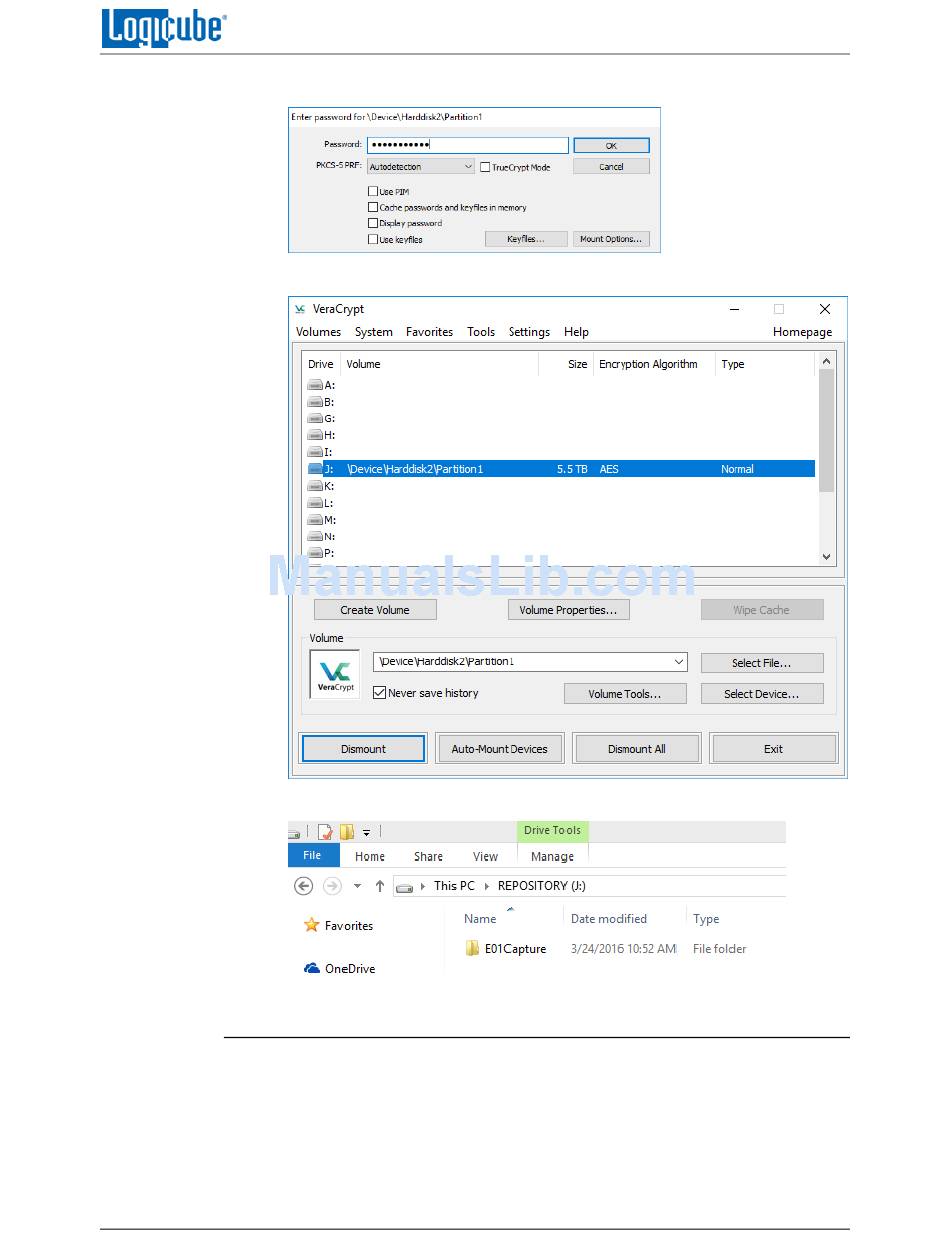The width and height of the screenshot is (950, 1260).
Task: Click the Select Device... button
Action: [x=762, y=694]
